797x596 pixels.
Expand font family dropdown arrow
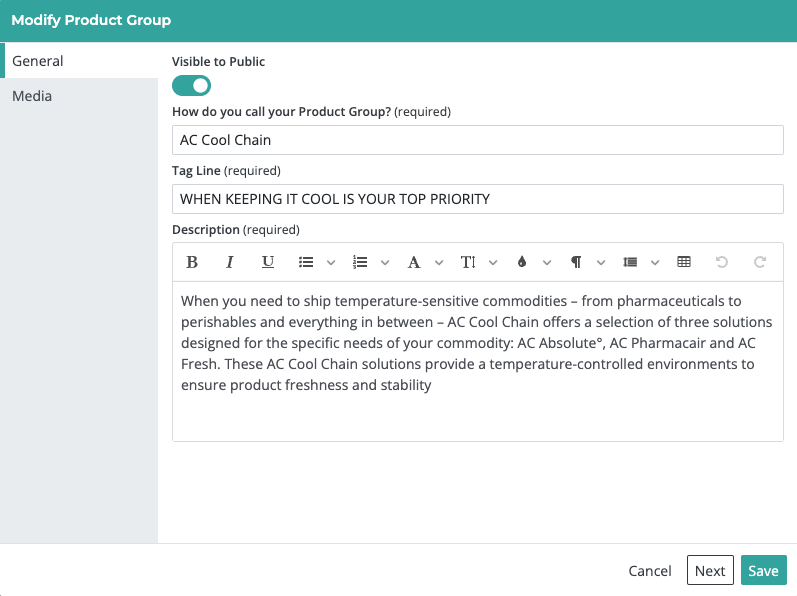439,263
